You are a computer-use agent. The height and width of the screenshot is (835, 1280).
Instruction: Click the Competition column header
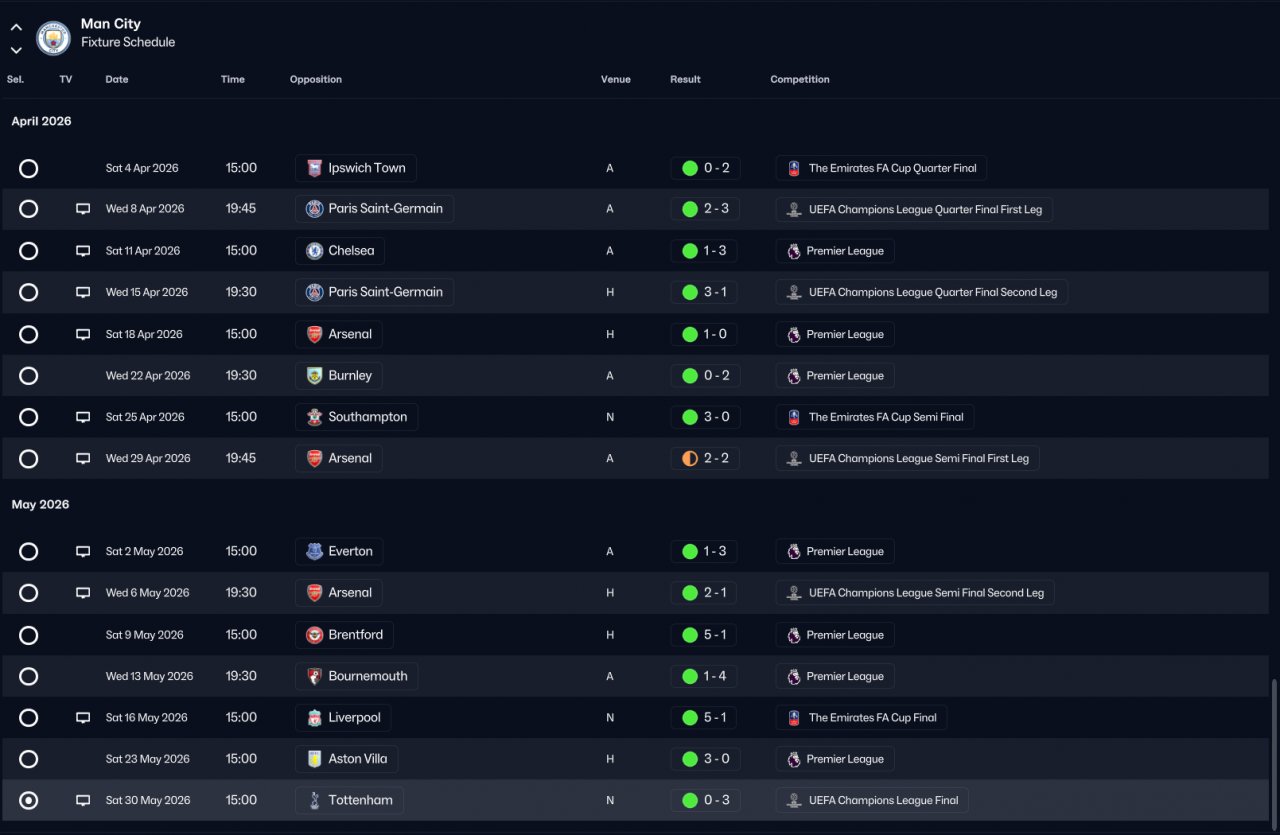(x=800, y=79)
